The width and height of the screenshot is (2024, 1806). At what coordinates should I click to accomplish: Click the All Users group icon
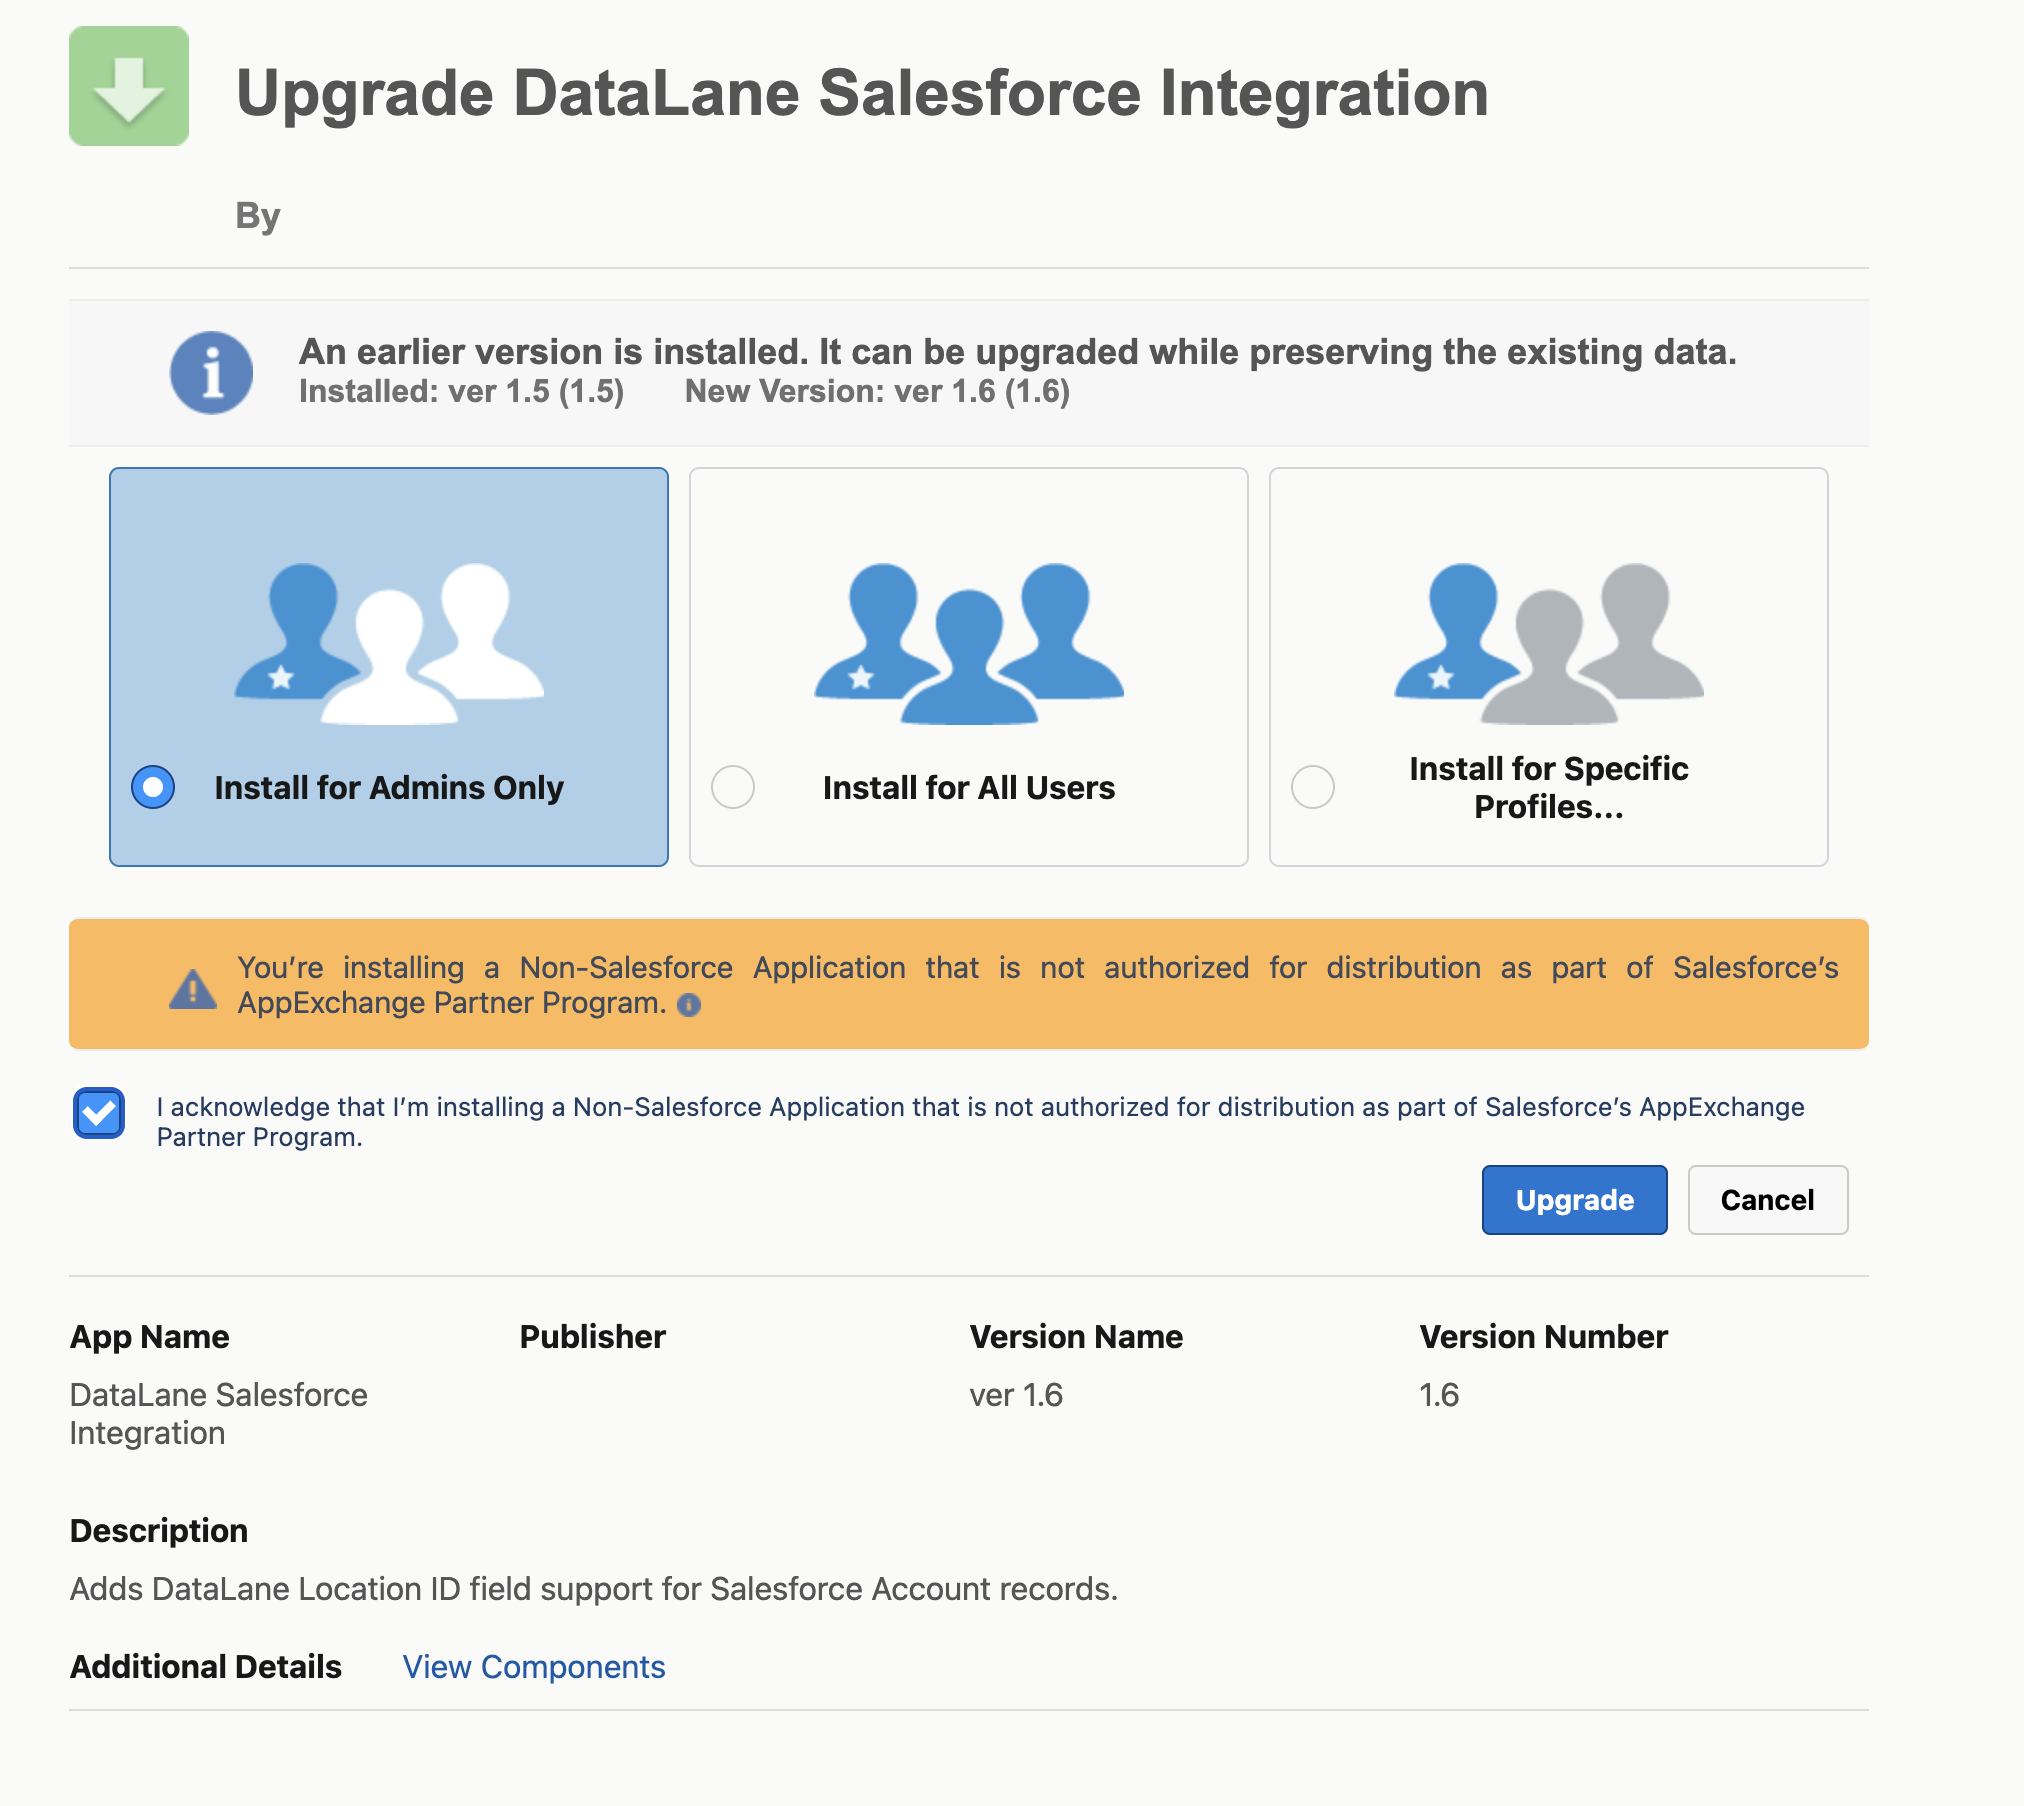(x=969, y=643)
